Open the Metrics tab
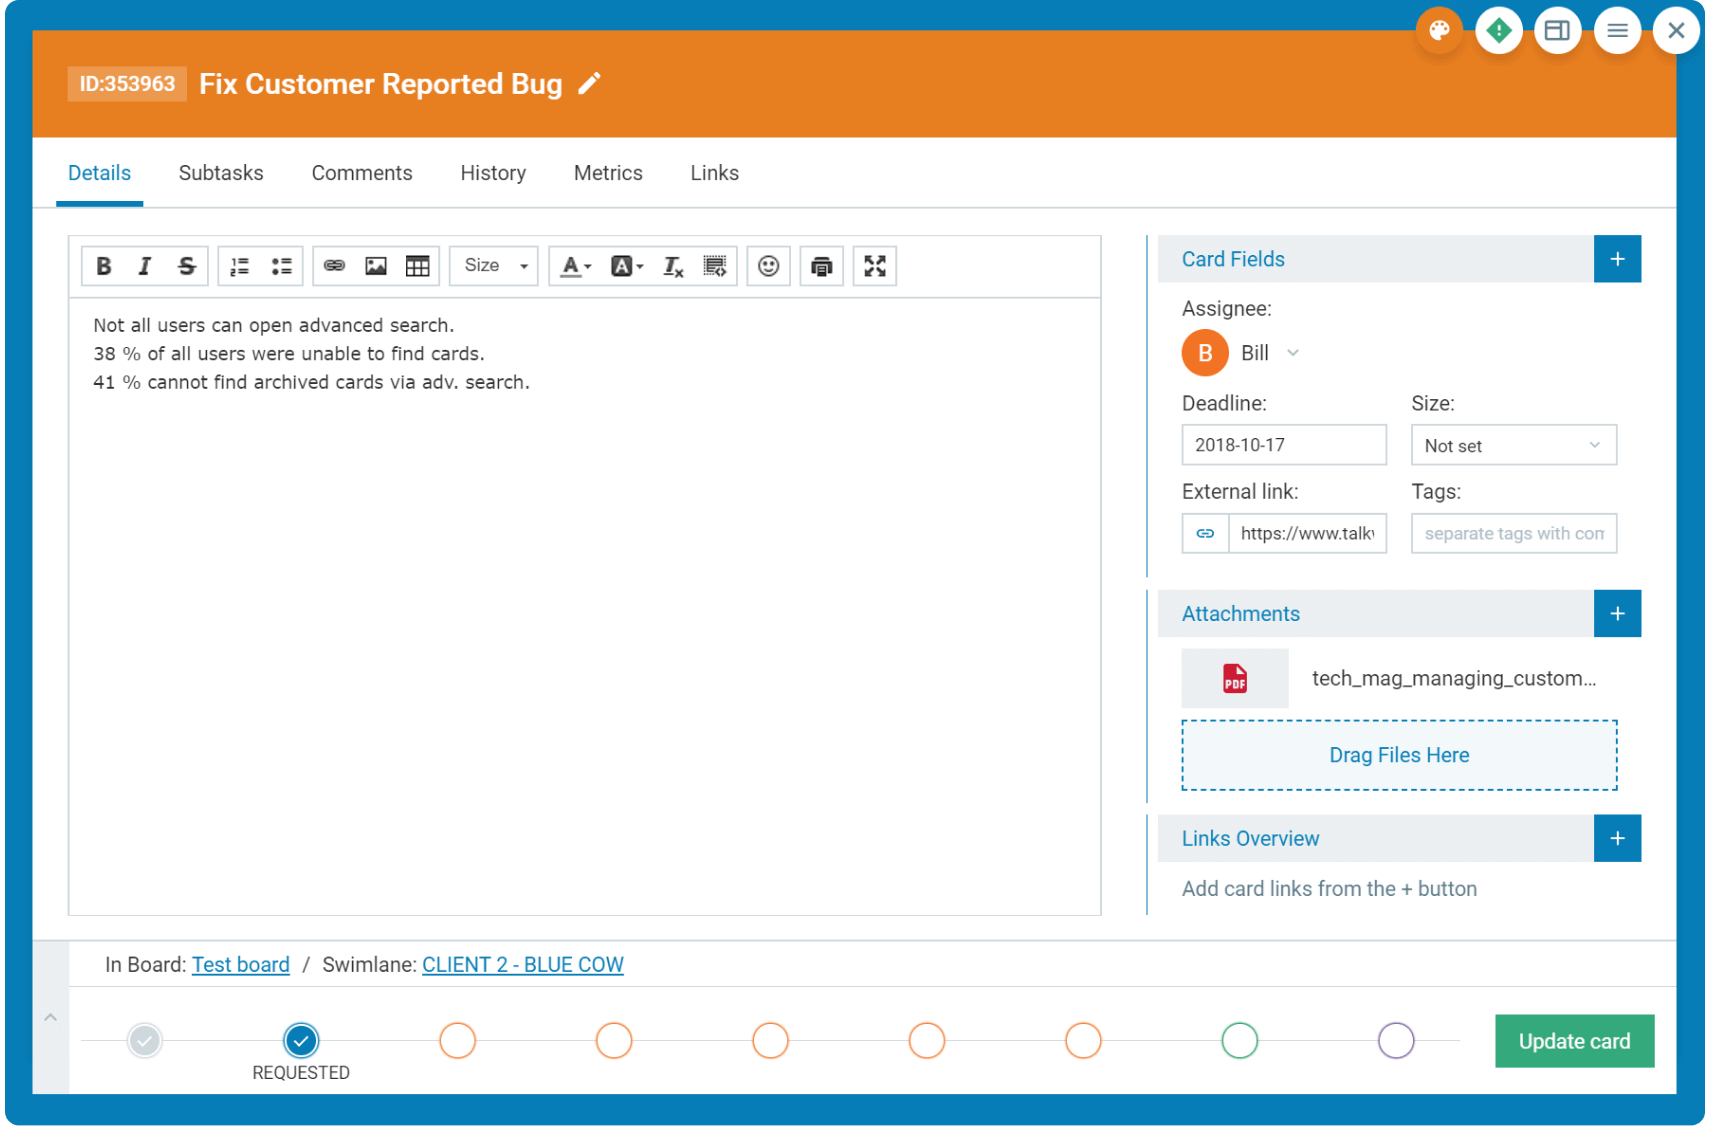The width and height of the screenshot is (1710, 1129). pyautogui.click(x=608, y=173)
